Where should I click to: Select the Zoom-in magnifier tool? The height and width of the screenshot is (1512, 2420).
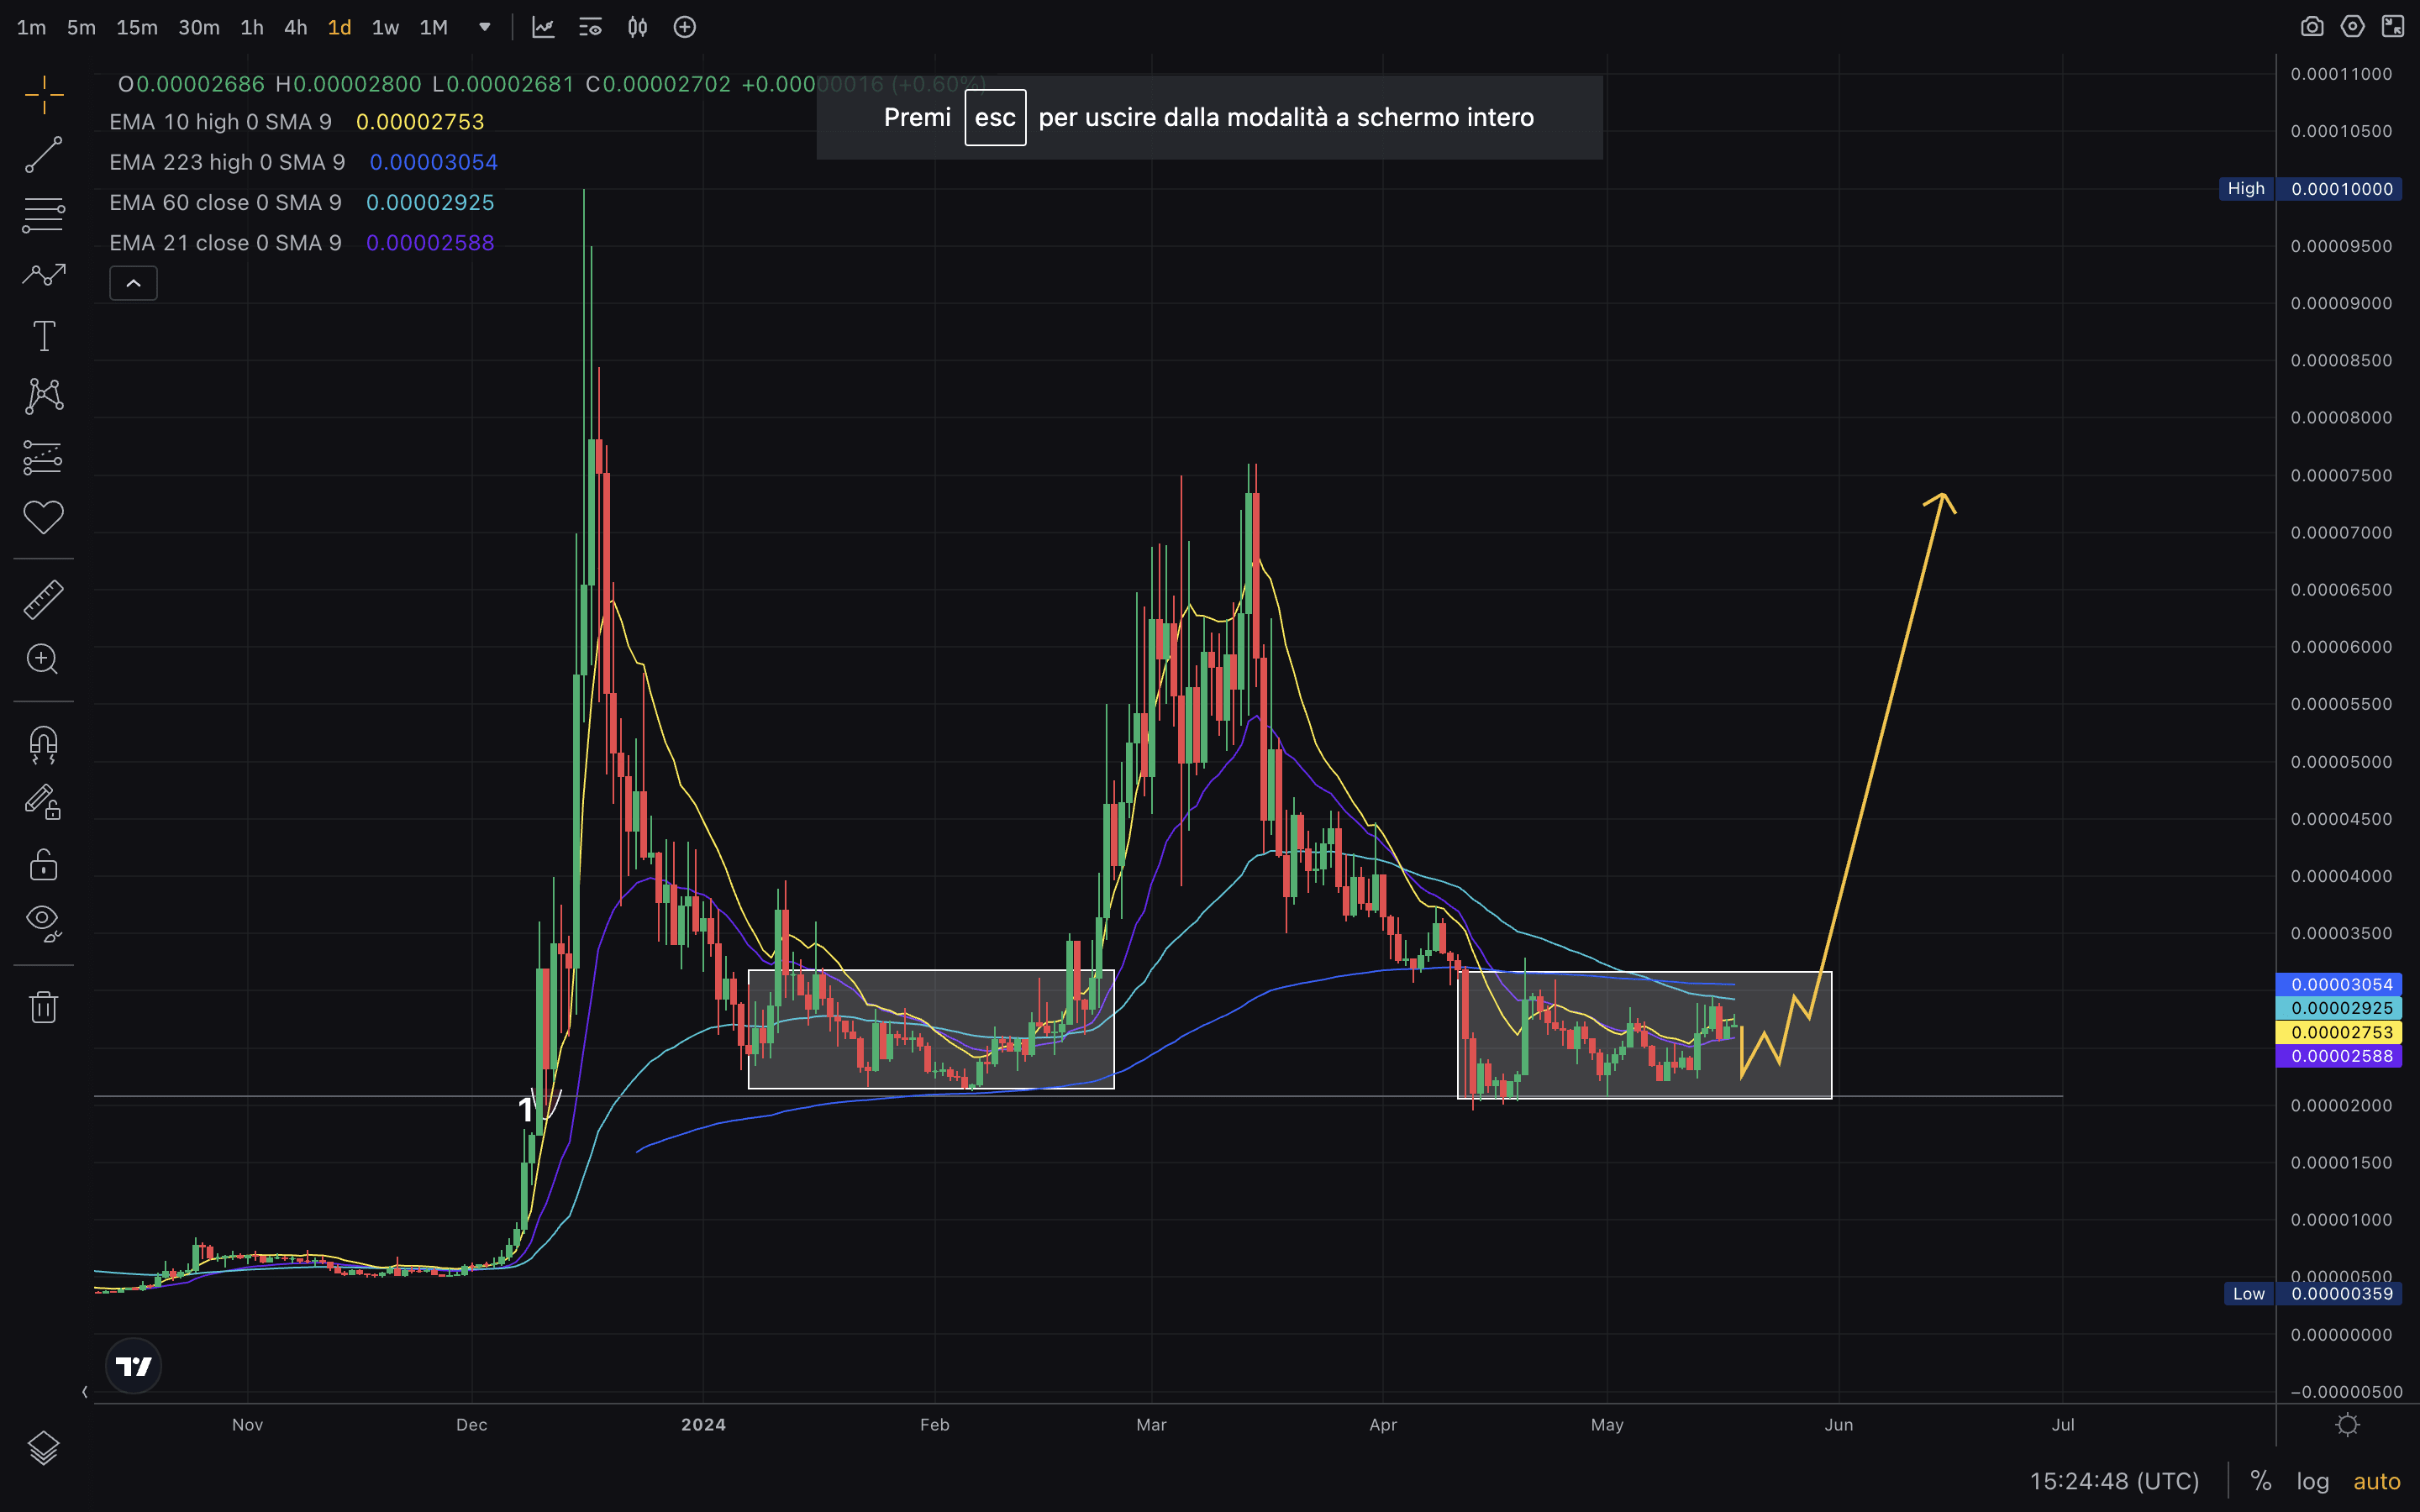point(43,660)
